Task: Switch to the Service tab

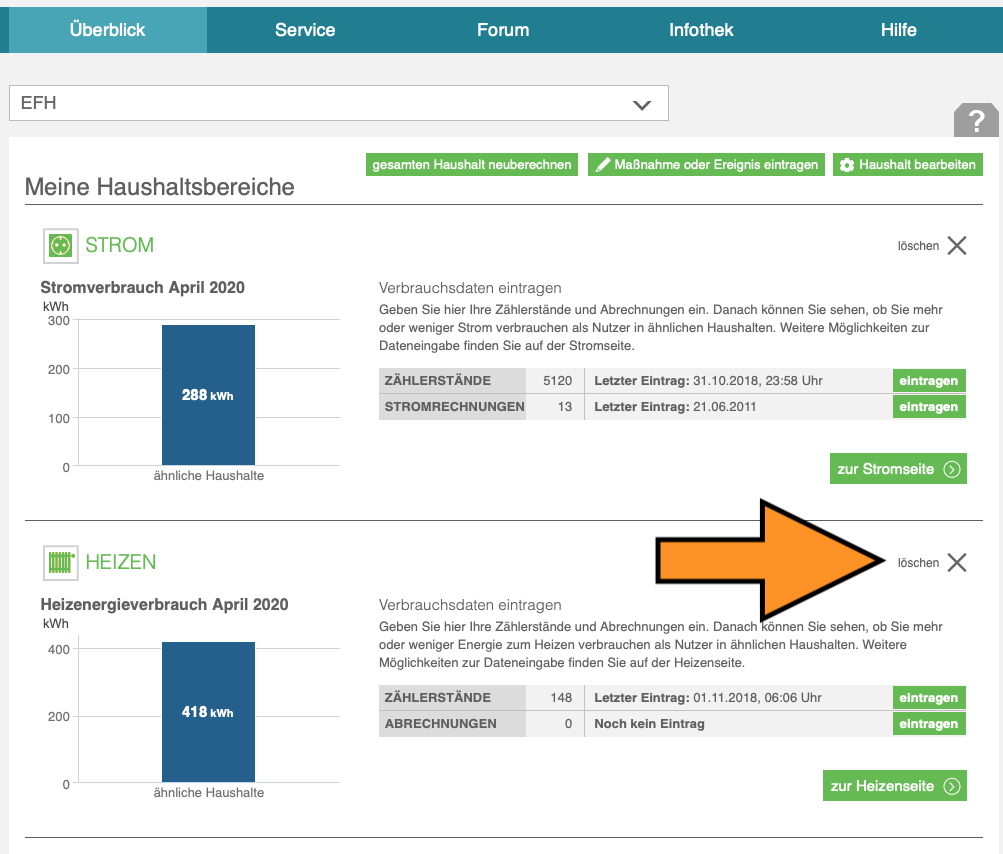Action: tap(305, 30)
